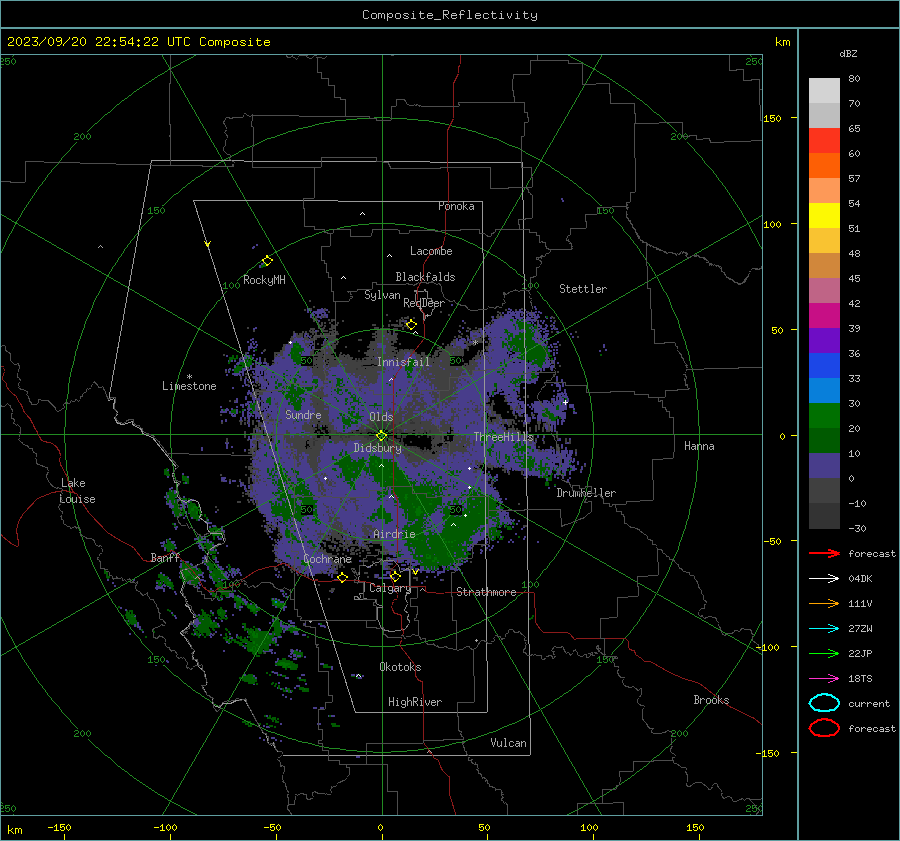
Task: Click the Drumheller city label
Action: tap(586, 493)
